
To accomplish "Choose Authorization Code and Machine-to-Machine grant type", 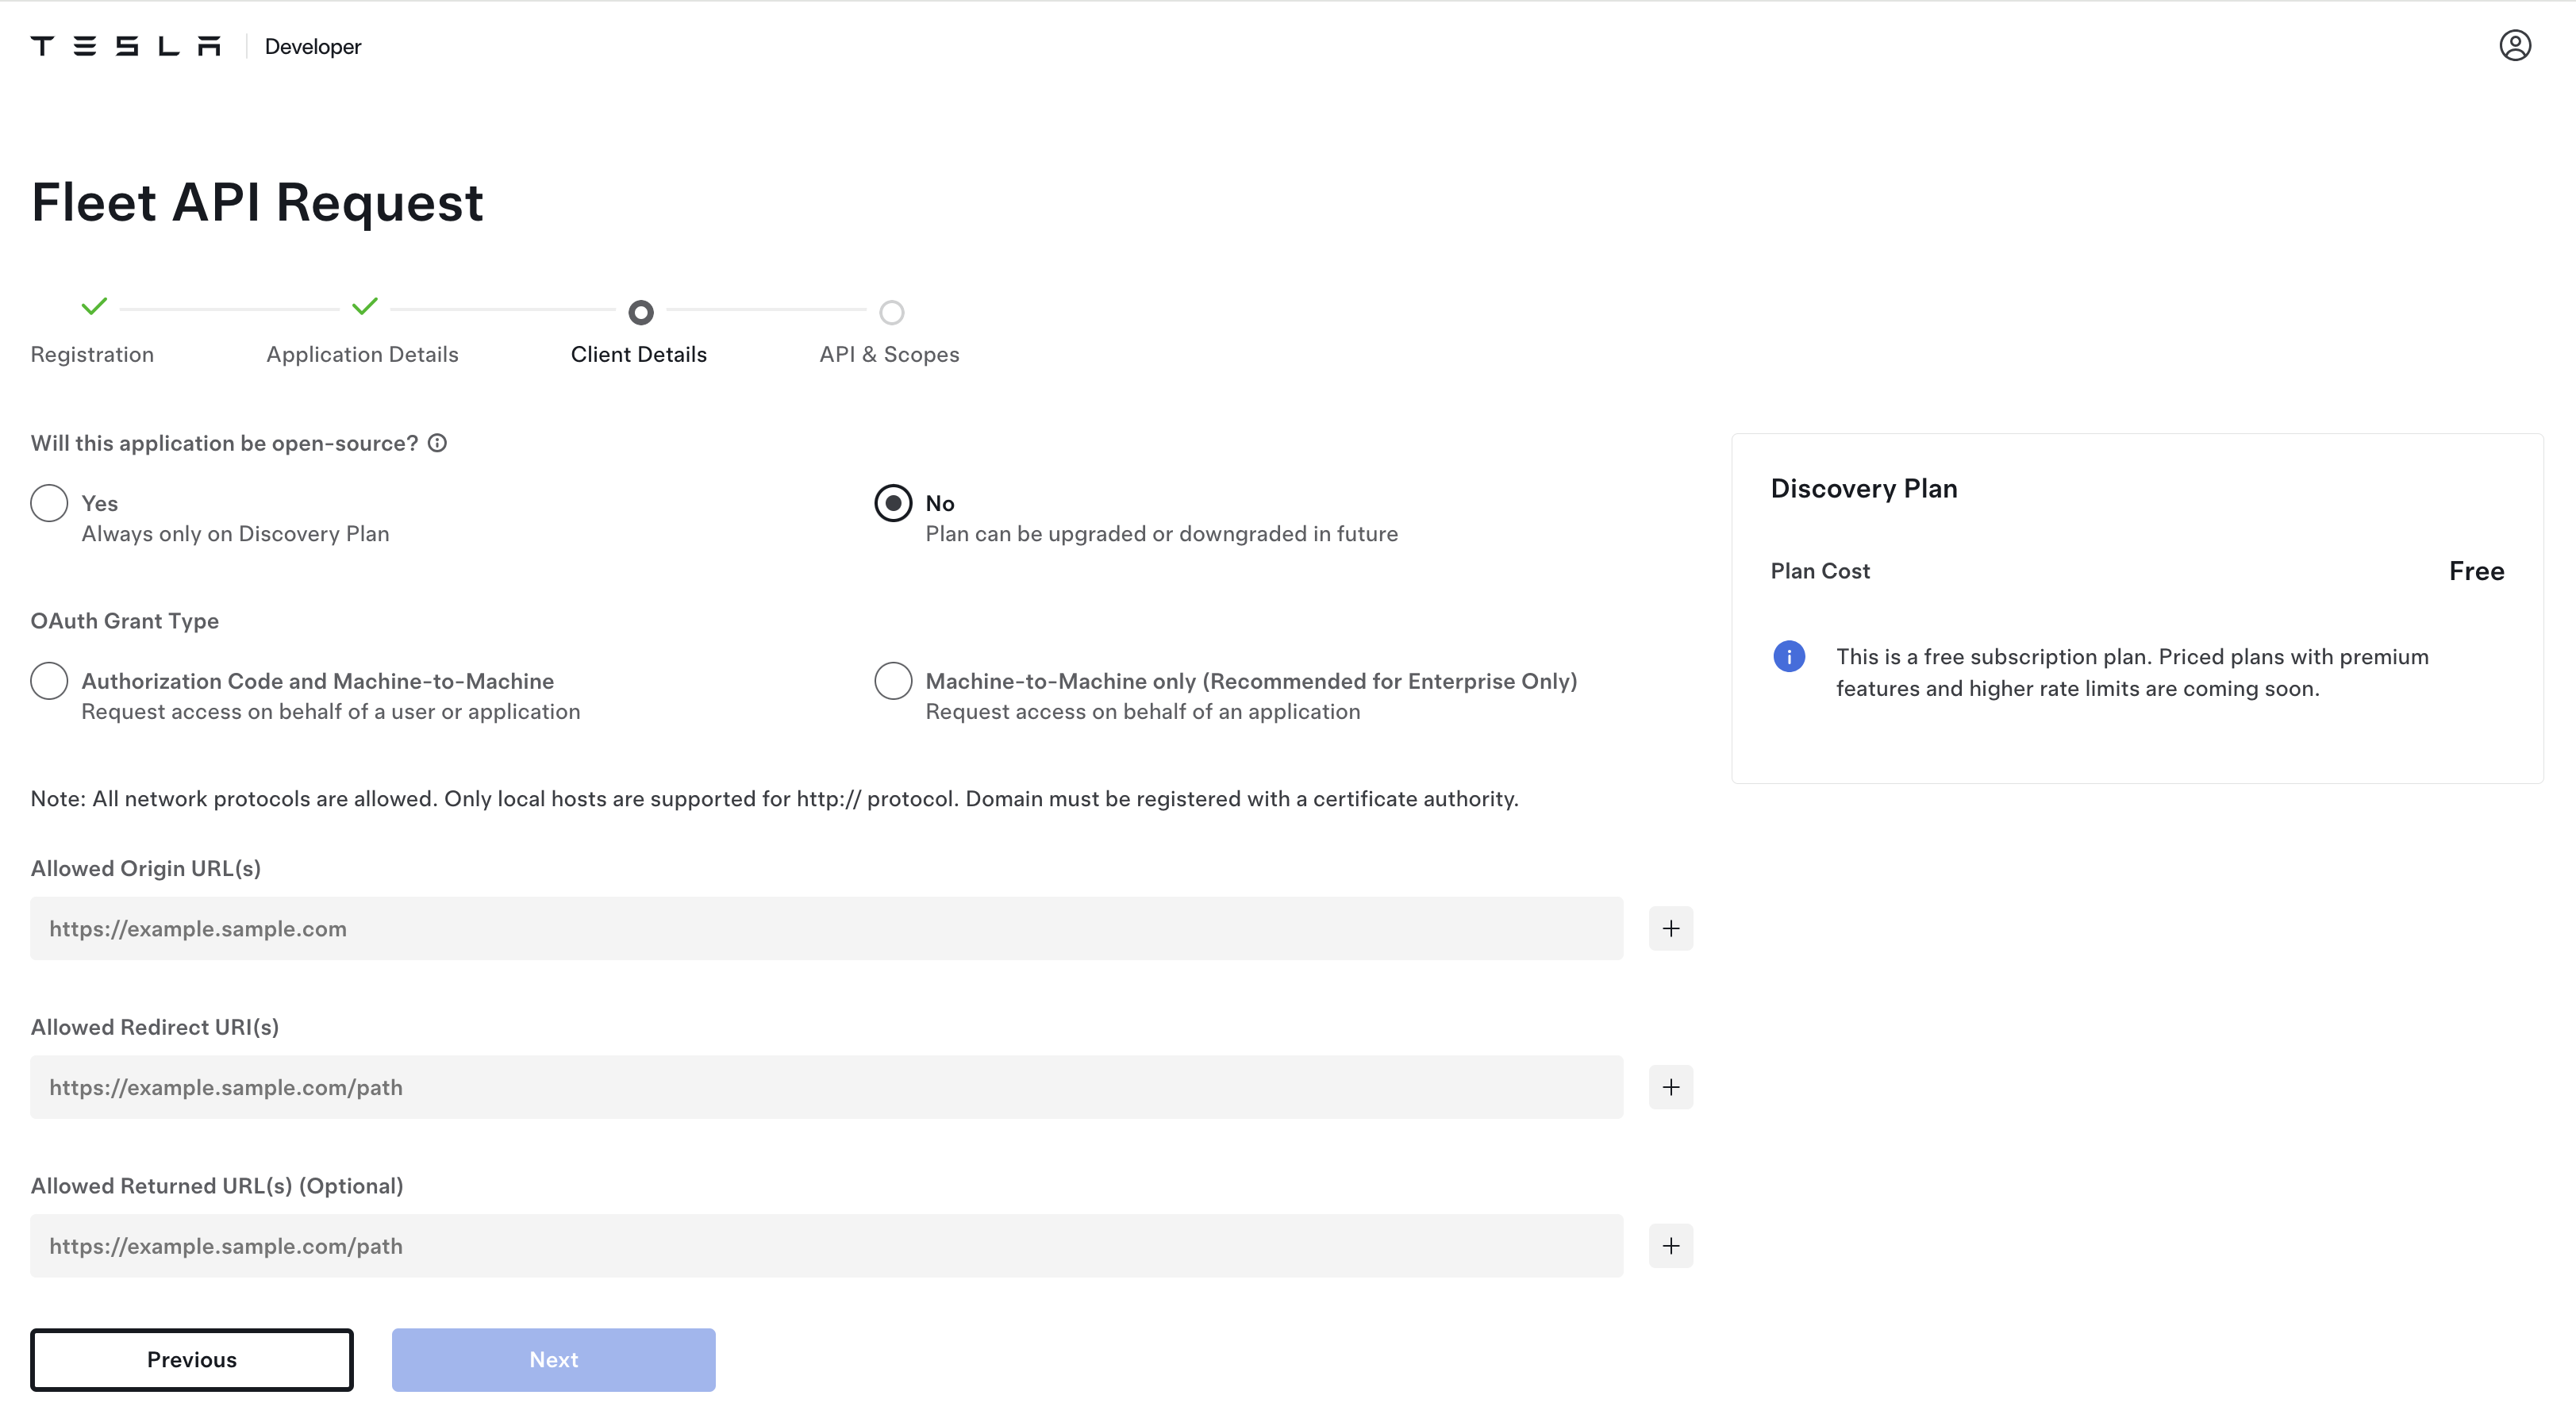I will [x=49, y=681].
